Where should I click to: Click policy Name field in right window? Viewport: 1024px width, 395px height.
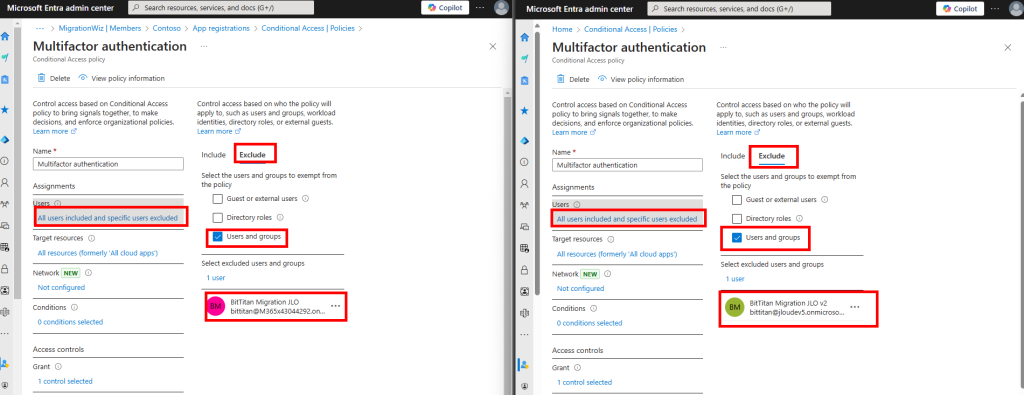627,165
